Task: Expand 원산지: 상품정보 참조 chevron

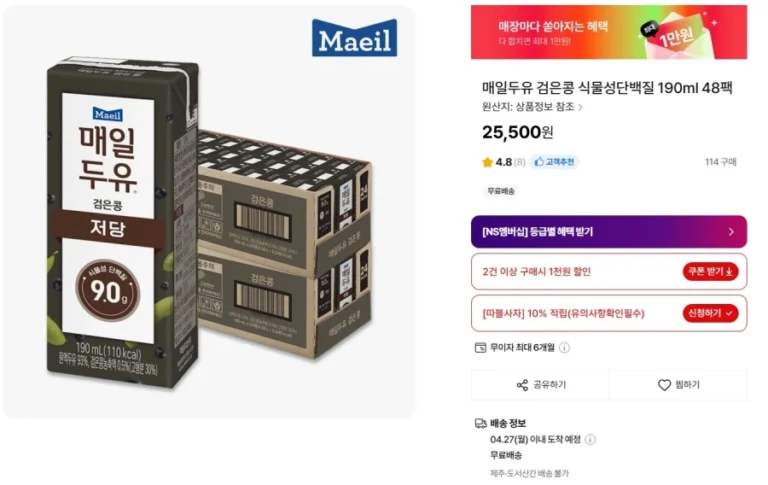Action: [581, 107]
